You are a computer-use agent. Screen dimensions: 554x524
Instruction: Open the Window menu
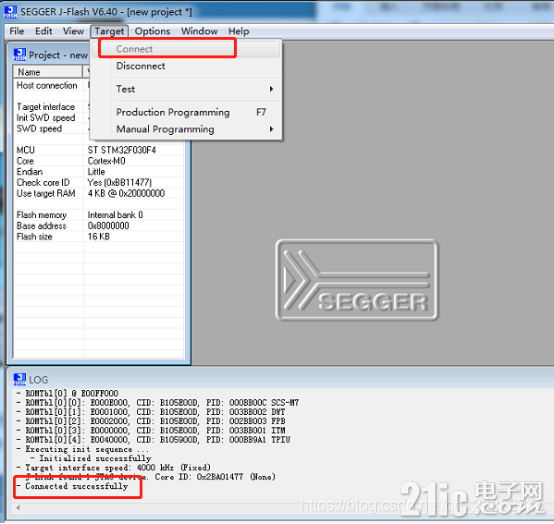199,31
